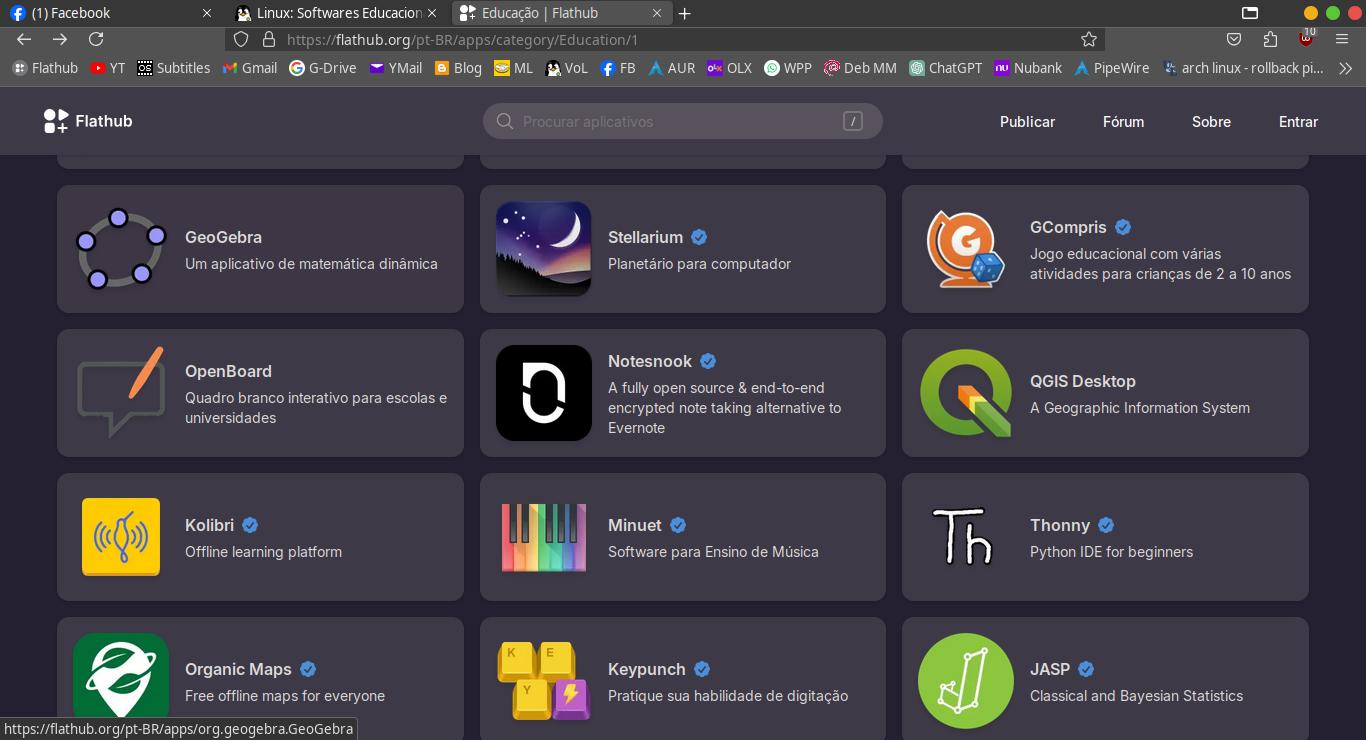Focus the Procurar aplicativos search field
This screenshot has width=1366, height=740.
pos(683,121)
